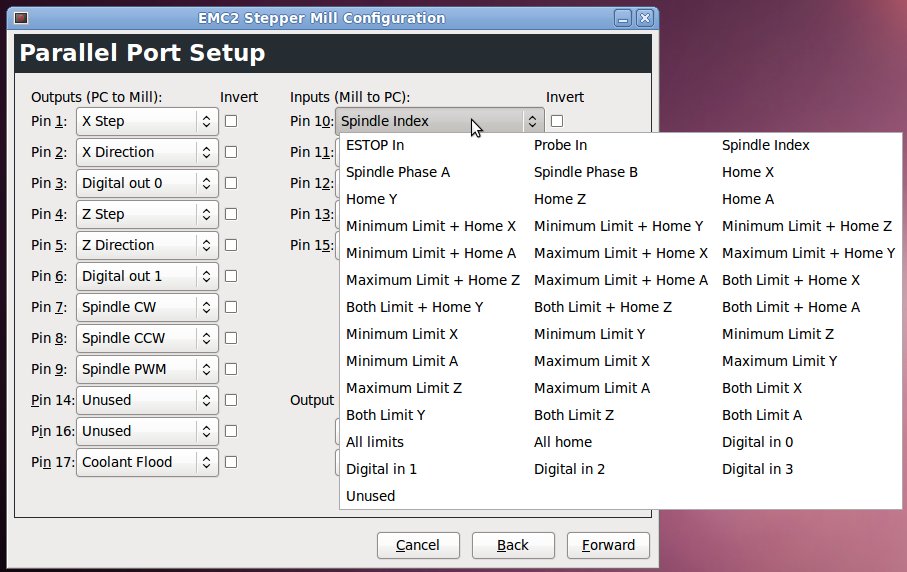Go Back to previous page

pyautogui.click(x=513, y=545)
